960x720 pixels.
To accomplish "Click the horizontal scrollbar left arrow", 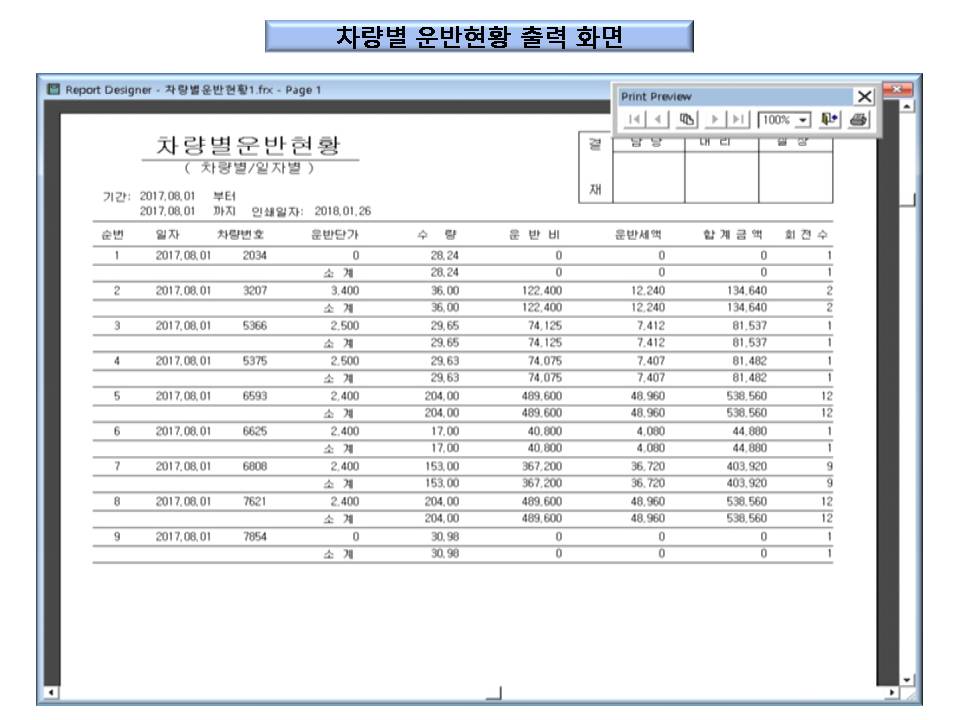I will click(x=51, y=692).
